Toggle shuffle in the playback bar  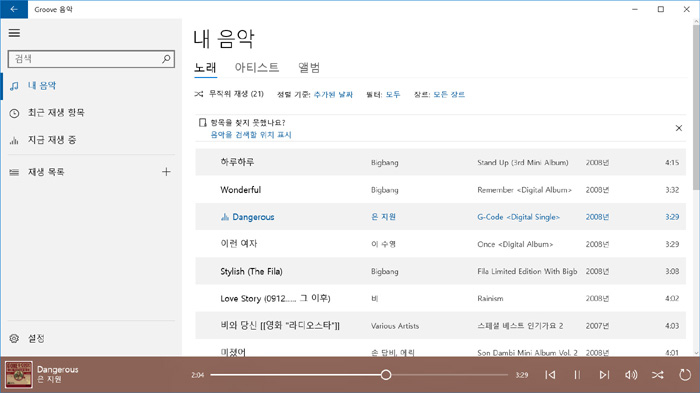pos(658,375)
